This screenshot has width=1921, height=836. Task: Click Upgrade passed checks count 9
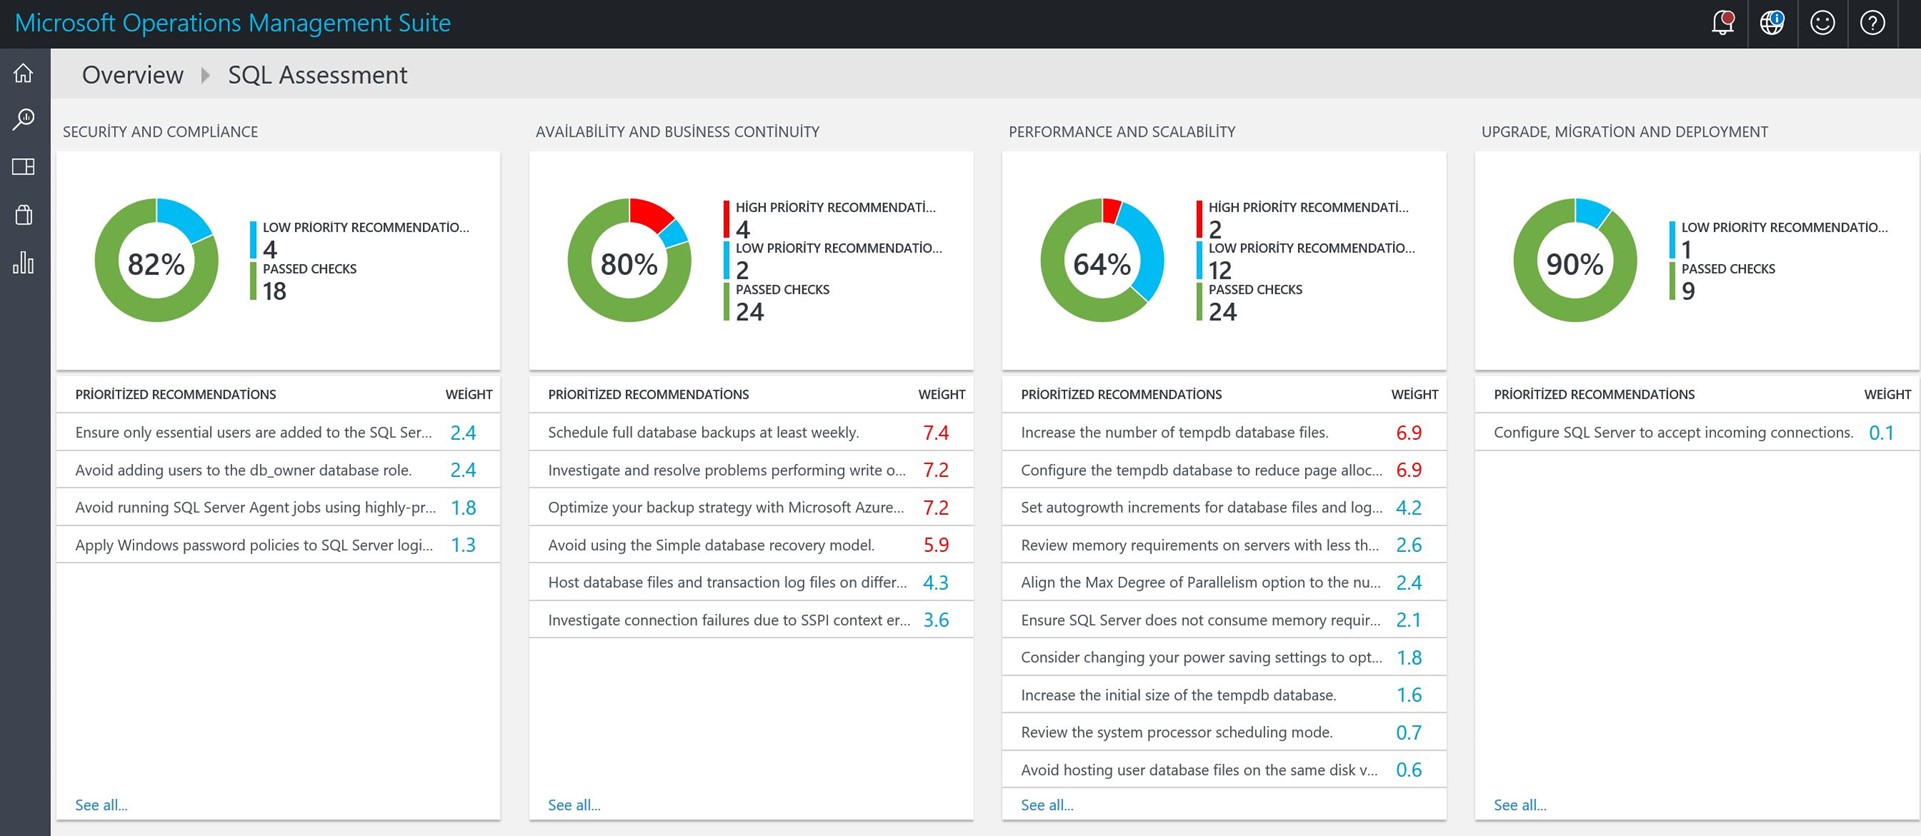1689,291
